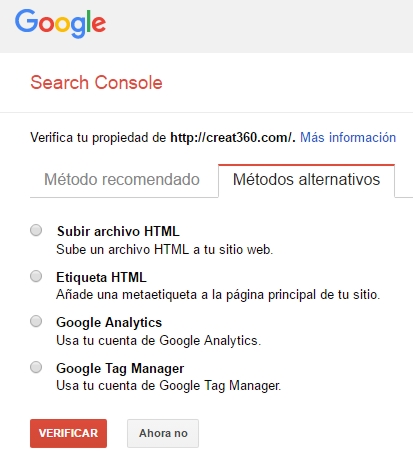Switch to the Método recomendado tab
Screen dimensions: 413x463
click(x=122, y=179)
